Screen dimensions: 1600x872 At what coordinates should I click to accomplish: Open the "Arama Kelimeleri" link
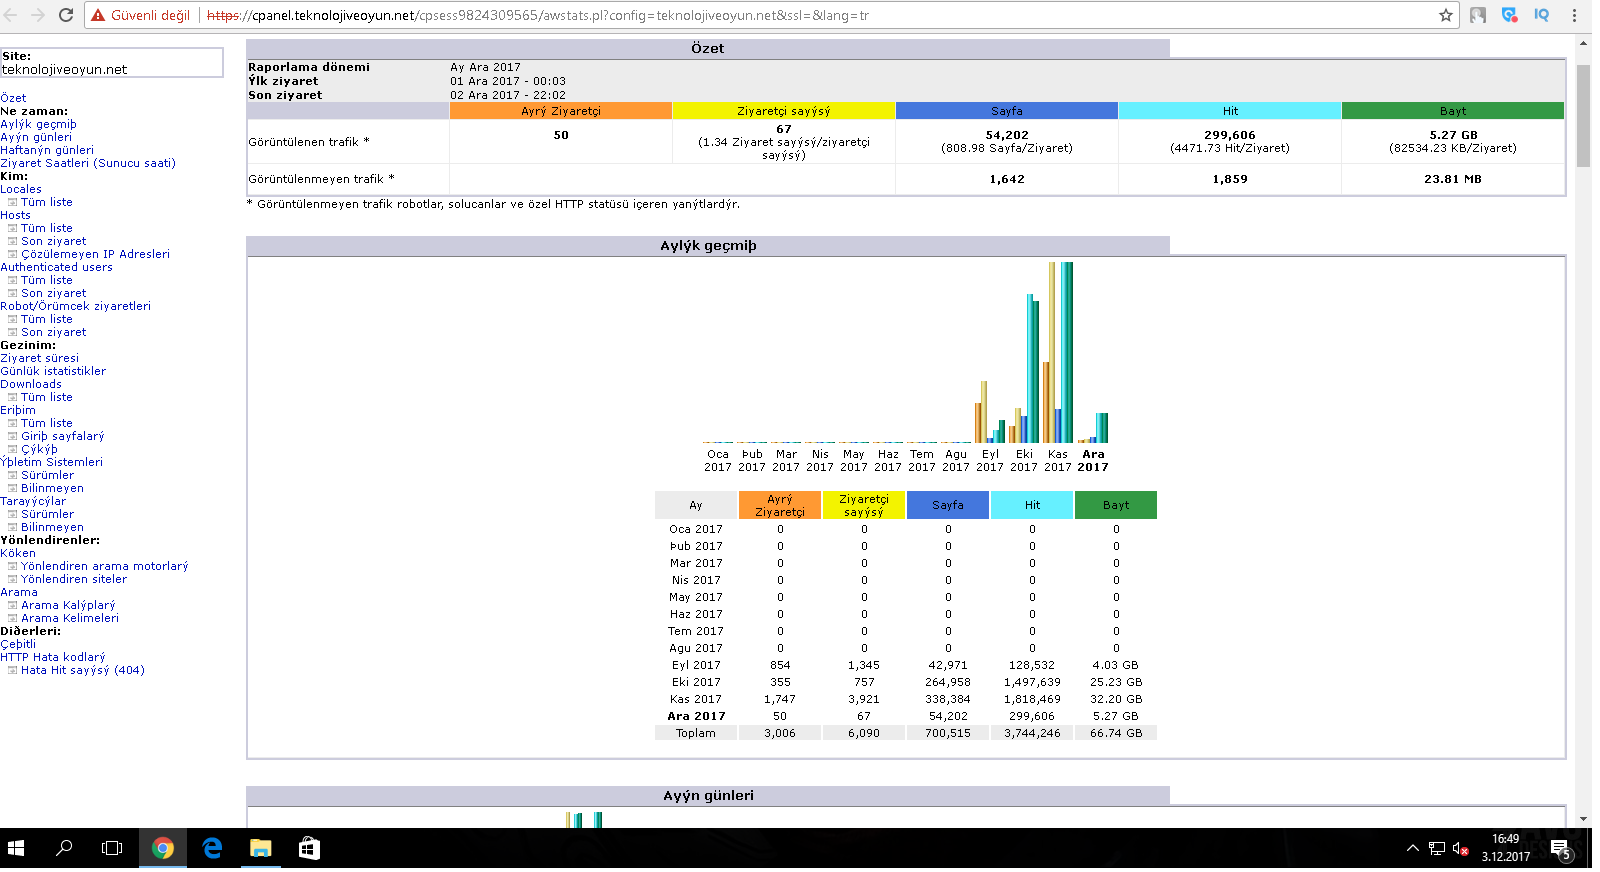[70, 618]
